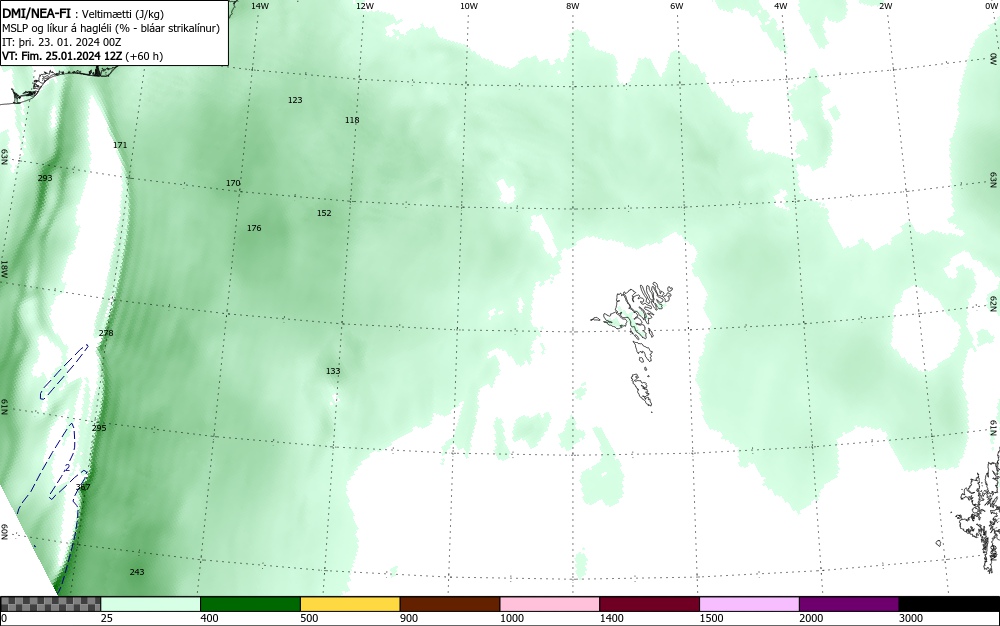Pick the black above-3000 legend swatch
The height and width of the screenshot is (626, 1000).
(x=949, y=604)
